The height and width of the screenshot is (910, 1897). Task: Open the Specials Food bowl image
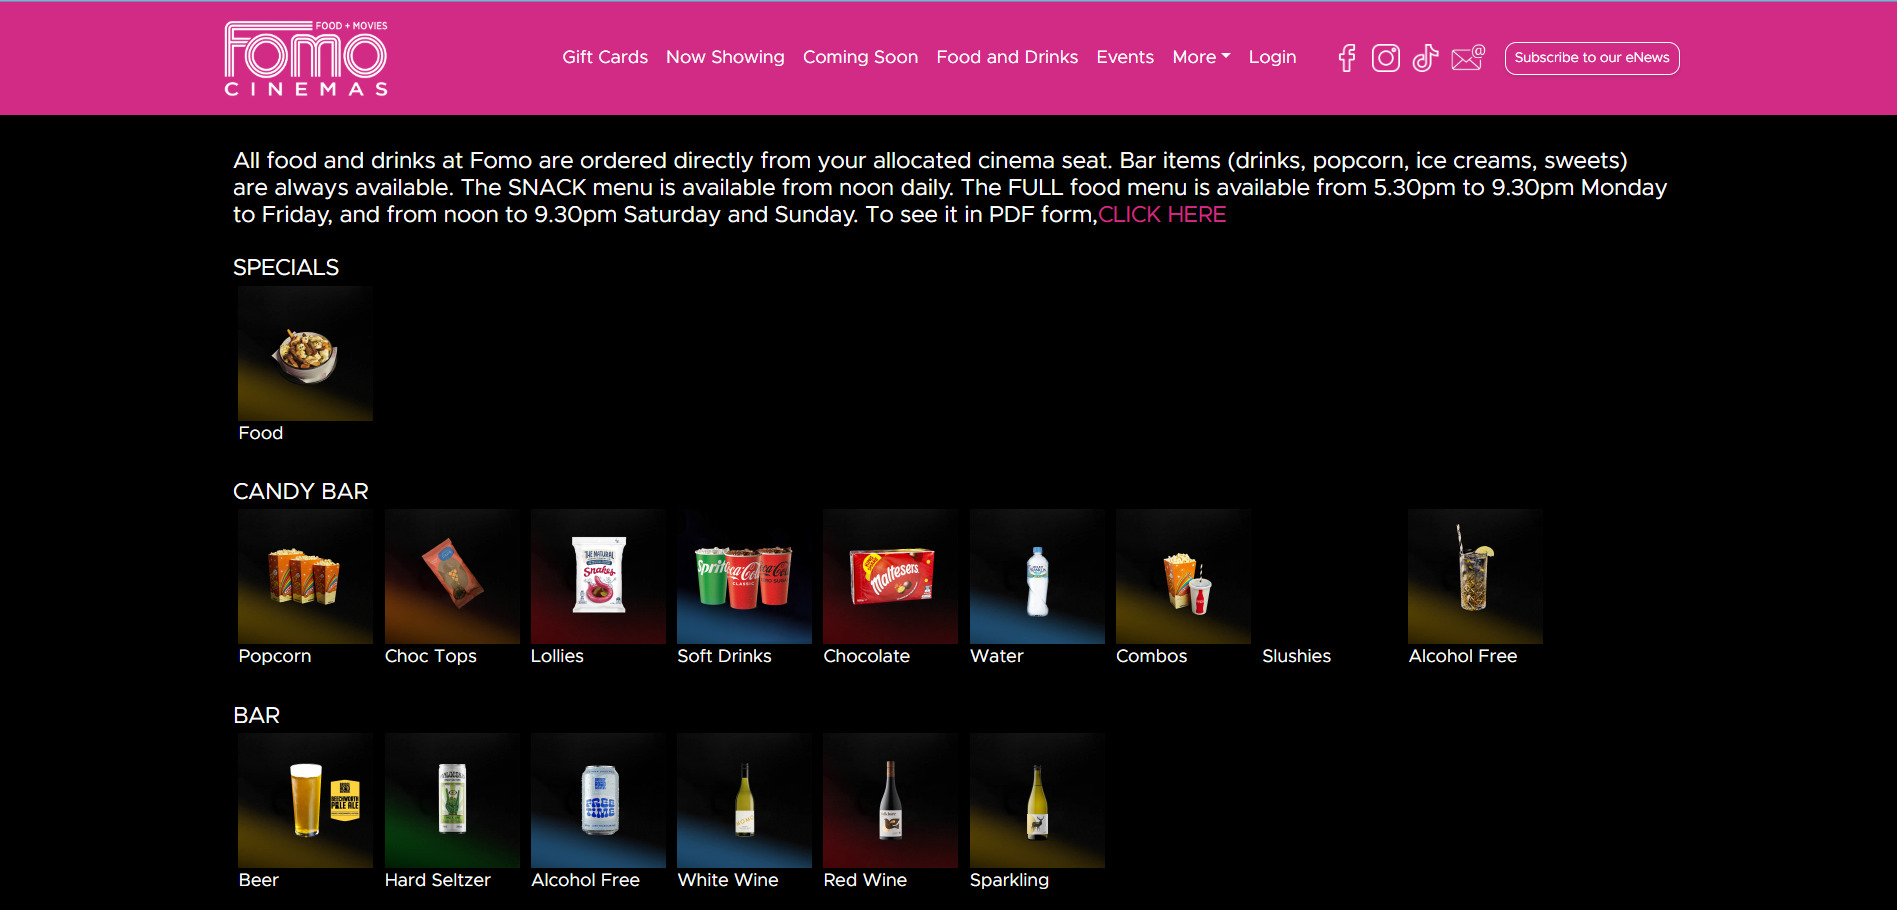pos(305,353)
